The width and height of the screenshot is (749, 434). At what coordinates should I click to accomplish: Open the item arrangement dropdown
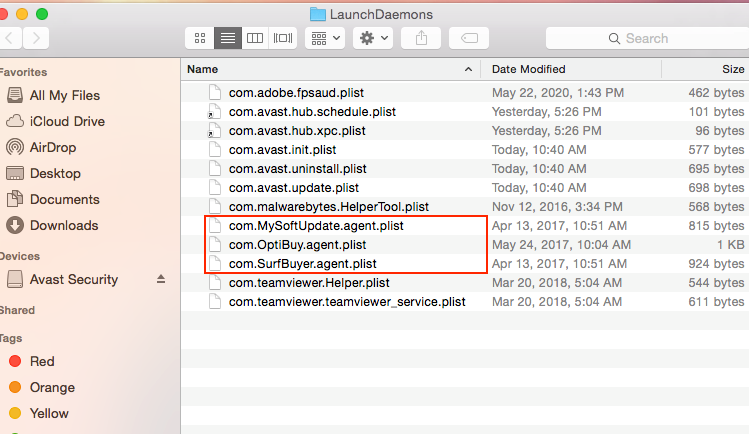click(325, 38)
